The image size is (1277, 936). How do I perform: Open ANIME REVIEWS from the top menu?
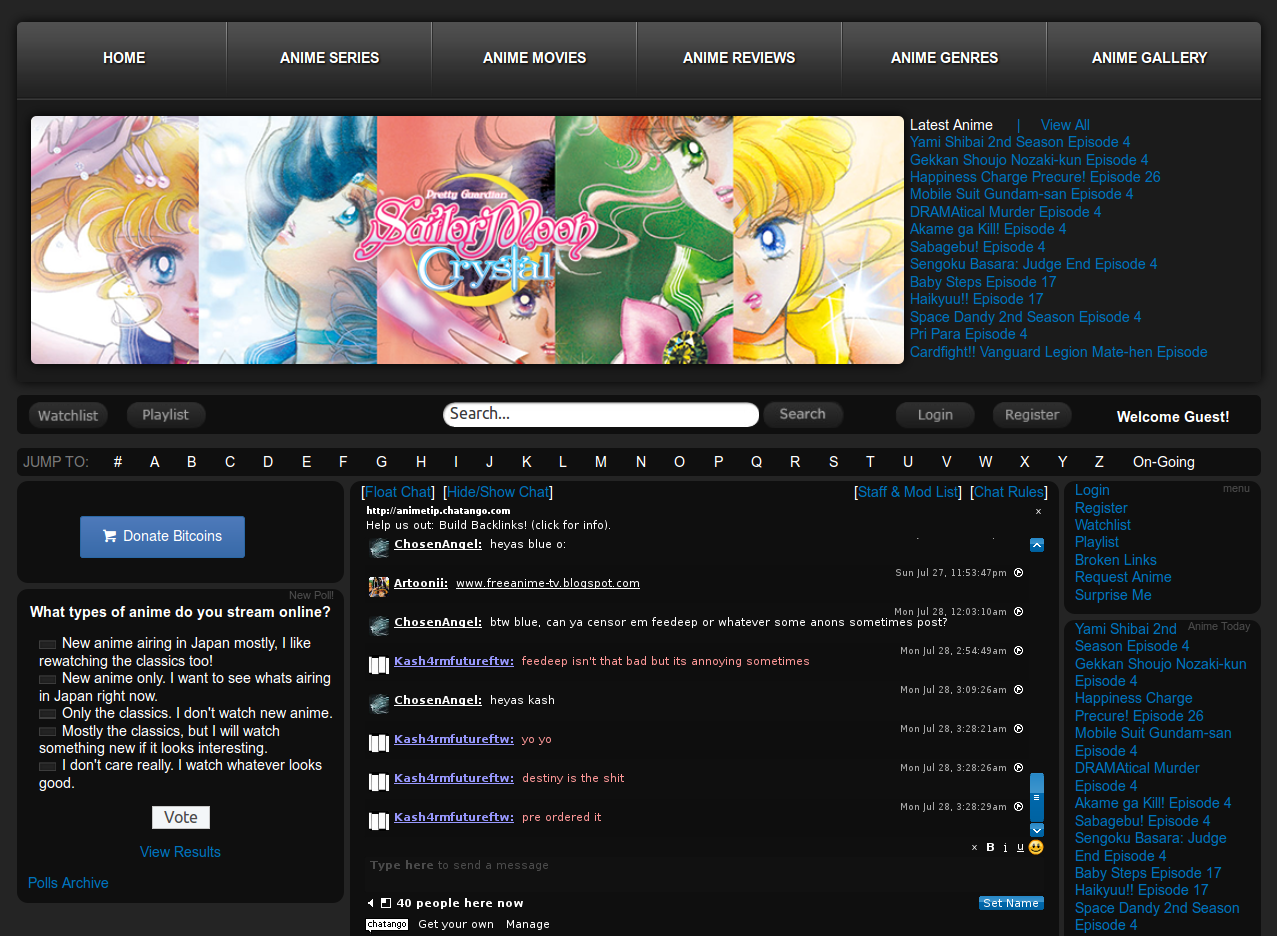pyautogui.click(x=739, y=58)
